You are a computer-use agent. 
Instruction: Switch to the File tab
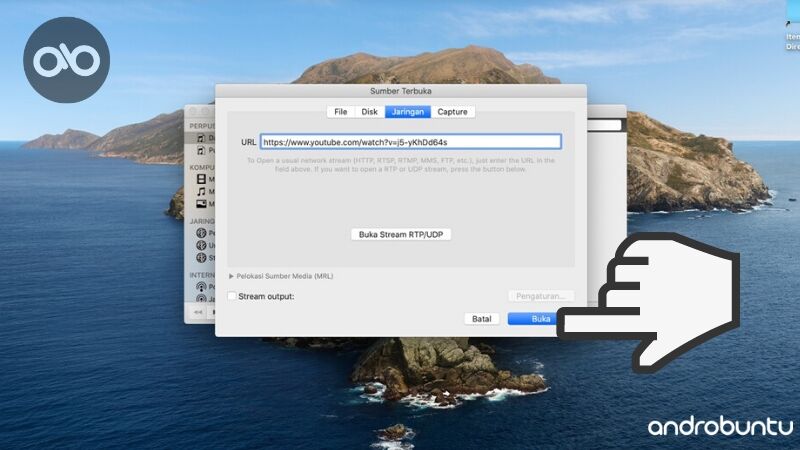340,112
